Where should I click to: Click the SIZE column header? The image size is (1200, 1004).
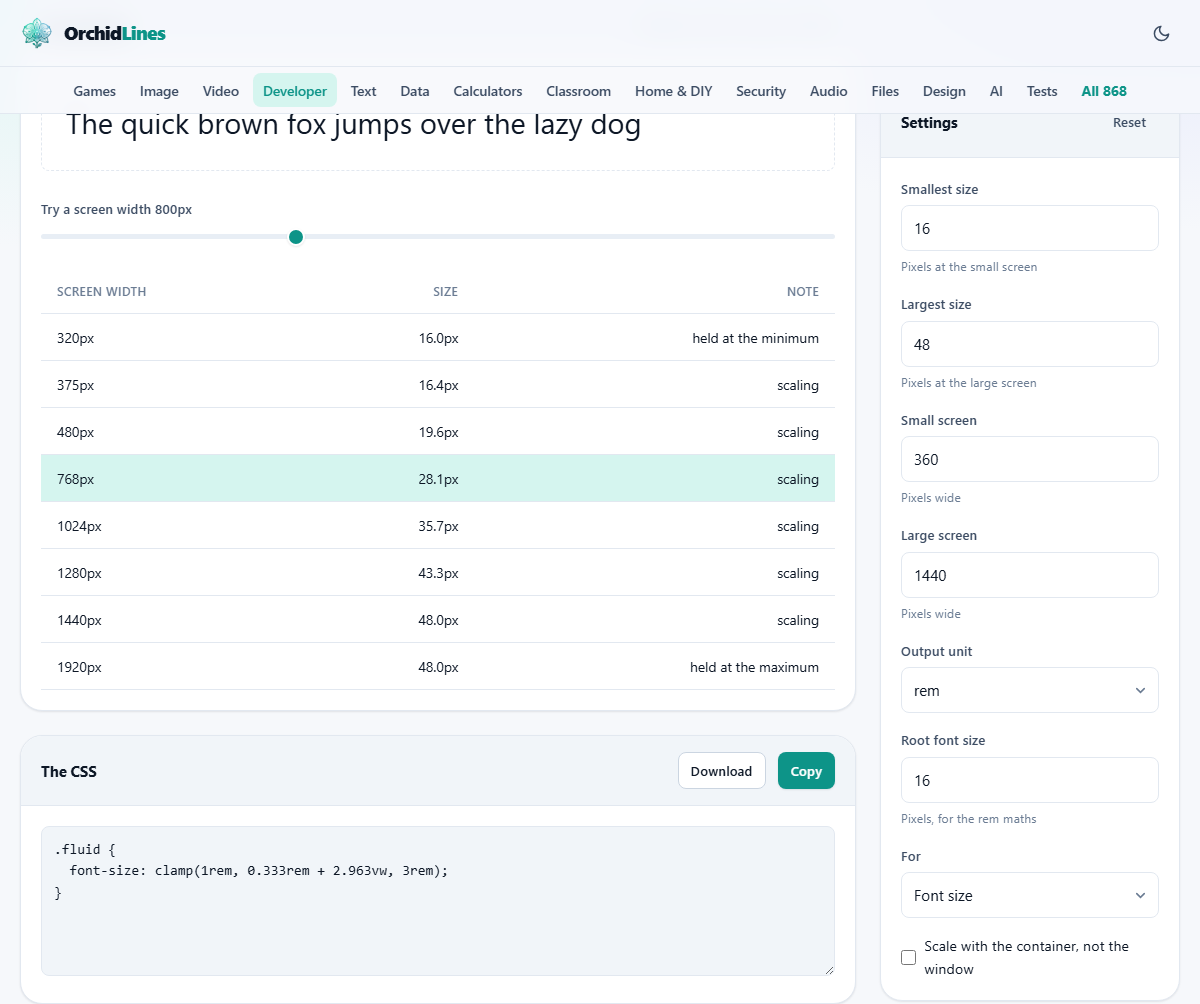(x=445, y=292)
